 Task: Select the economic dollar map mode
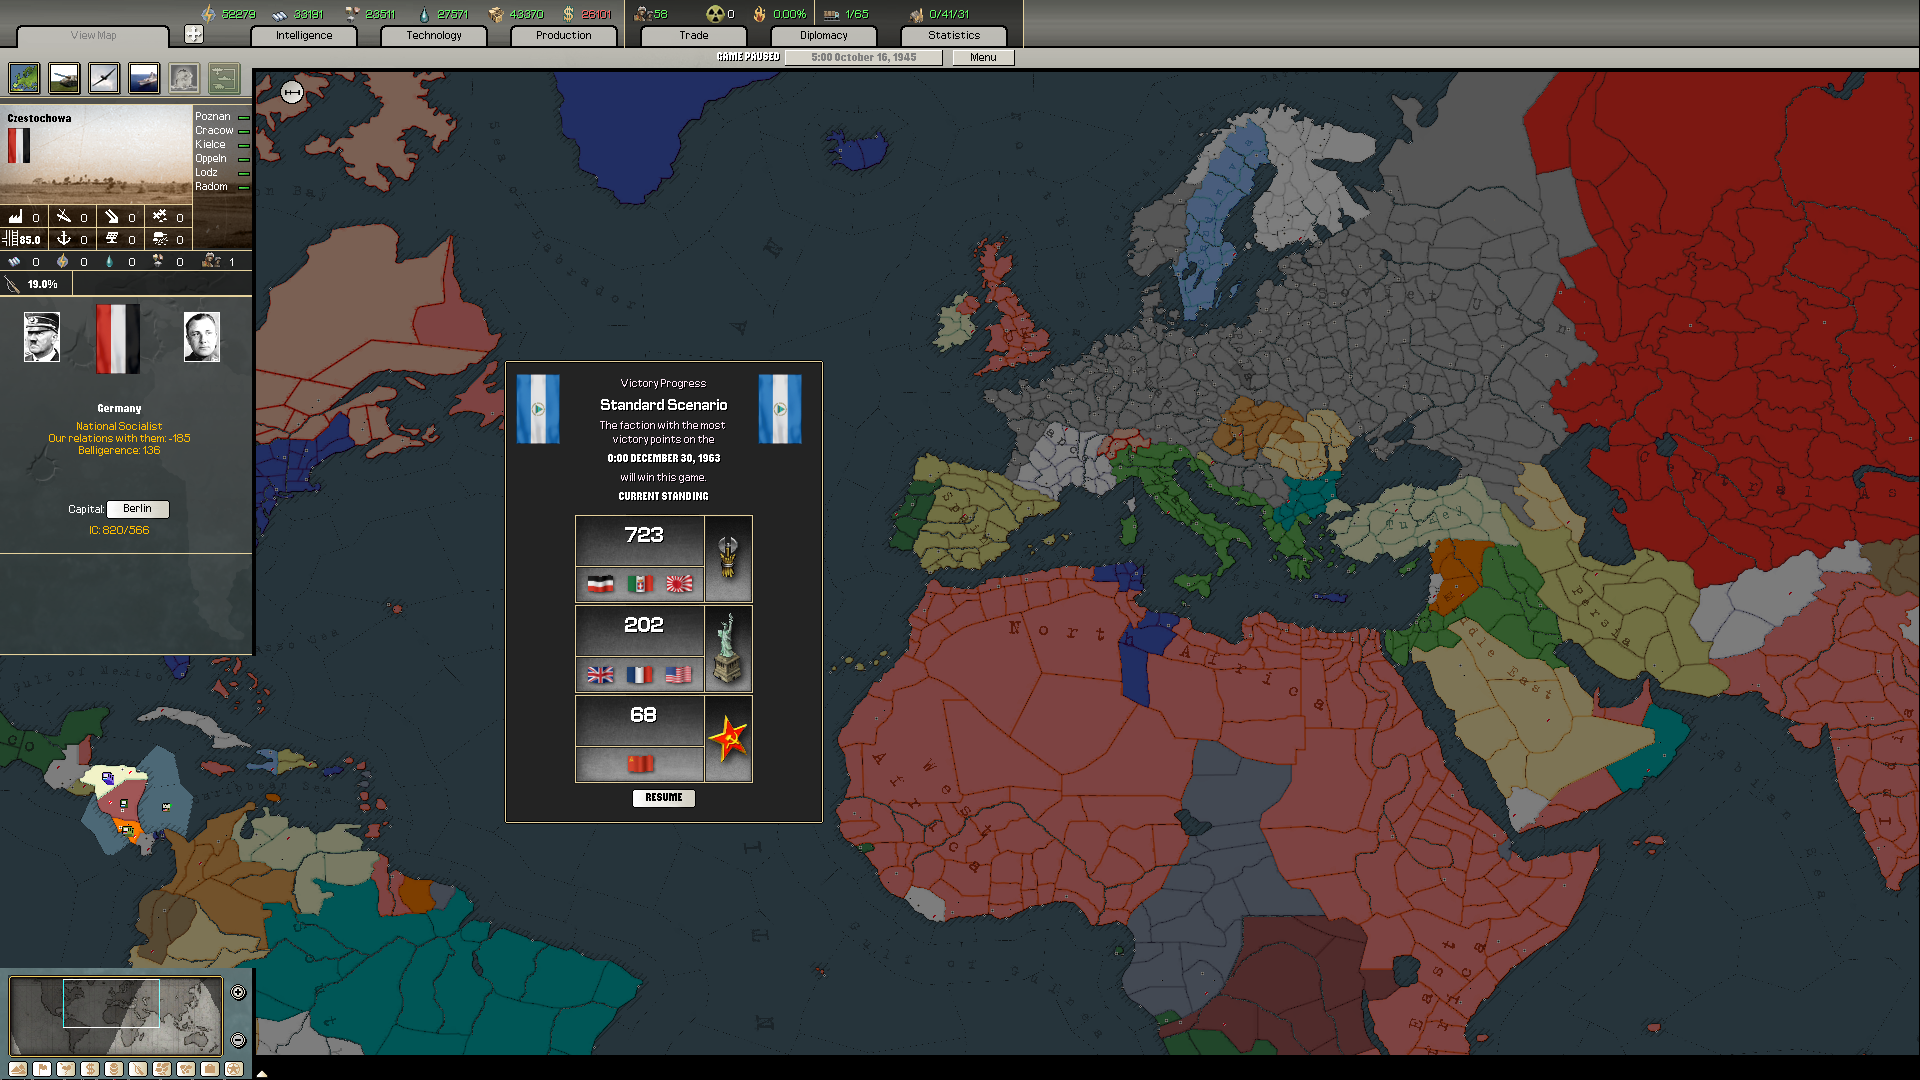pos(90,1069)
